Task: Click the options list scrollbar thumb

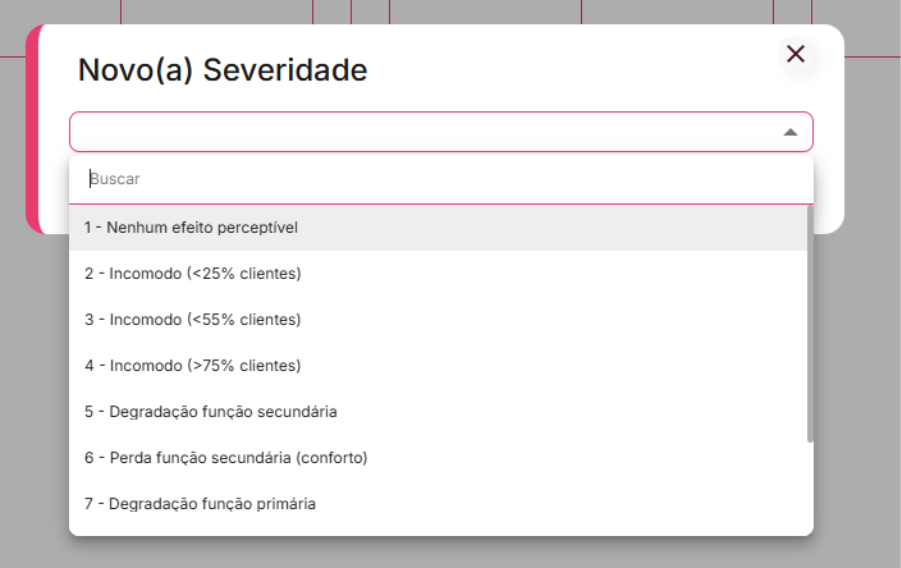Action: 810,322
